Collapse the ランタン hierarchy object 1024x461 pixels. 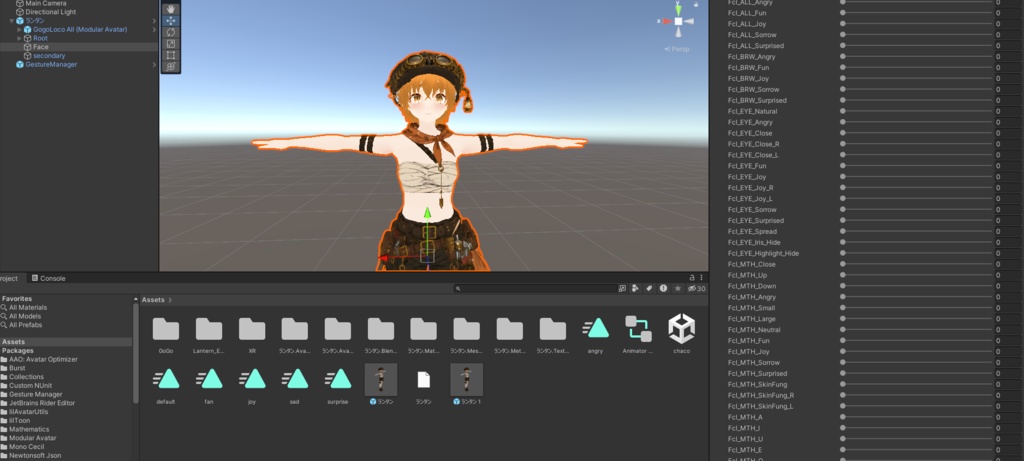[12, 21]
